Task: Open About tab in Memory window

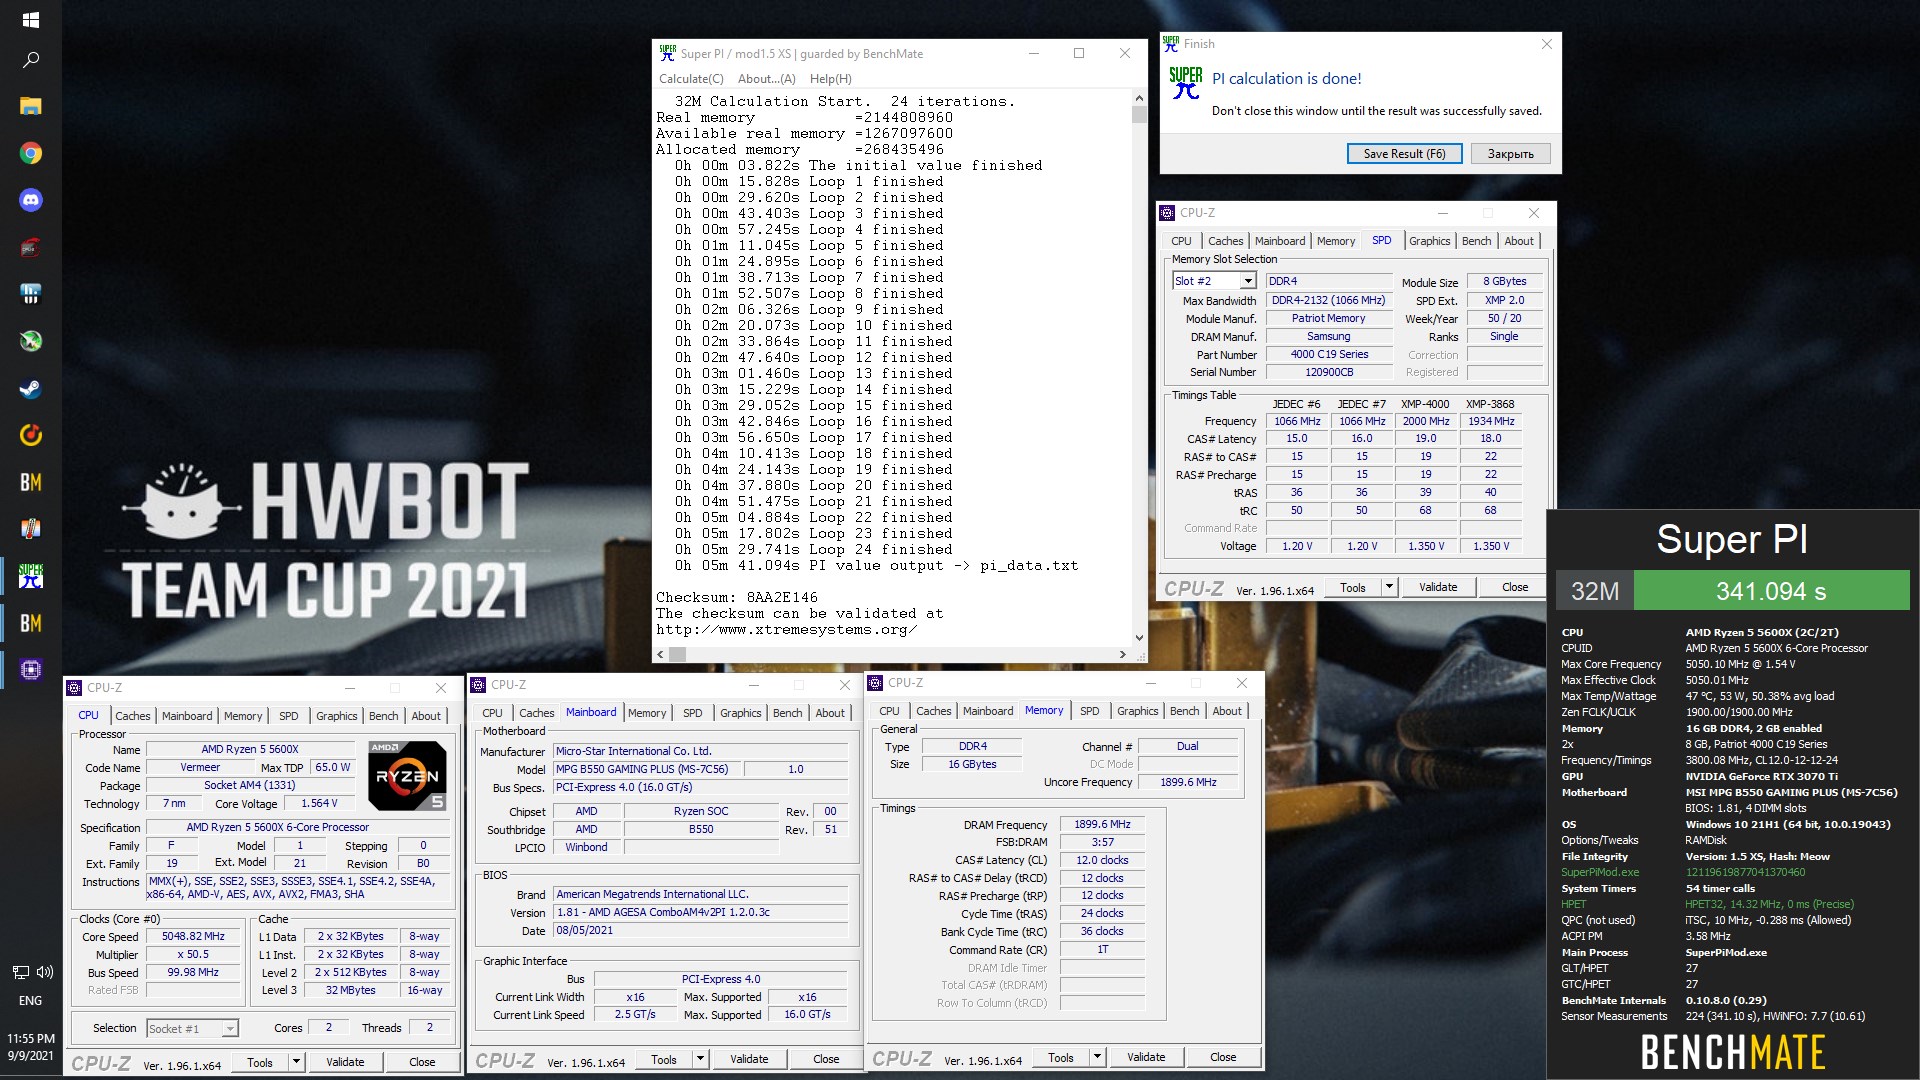Action: [x=1227, y=711]
